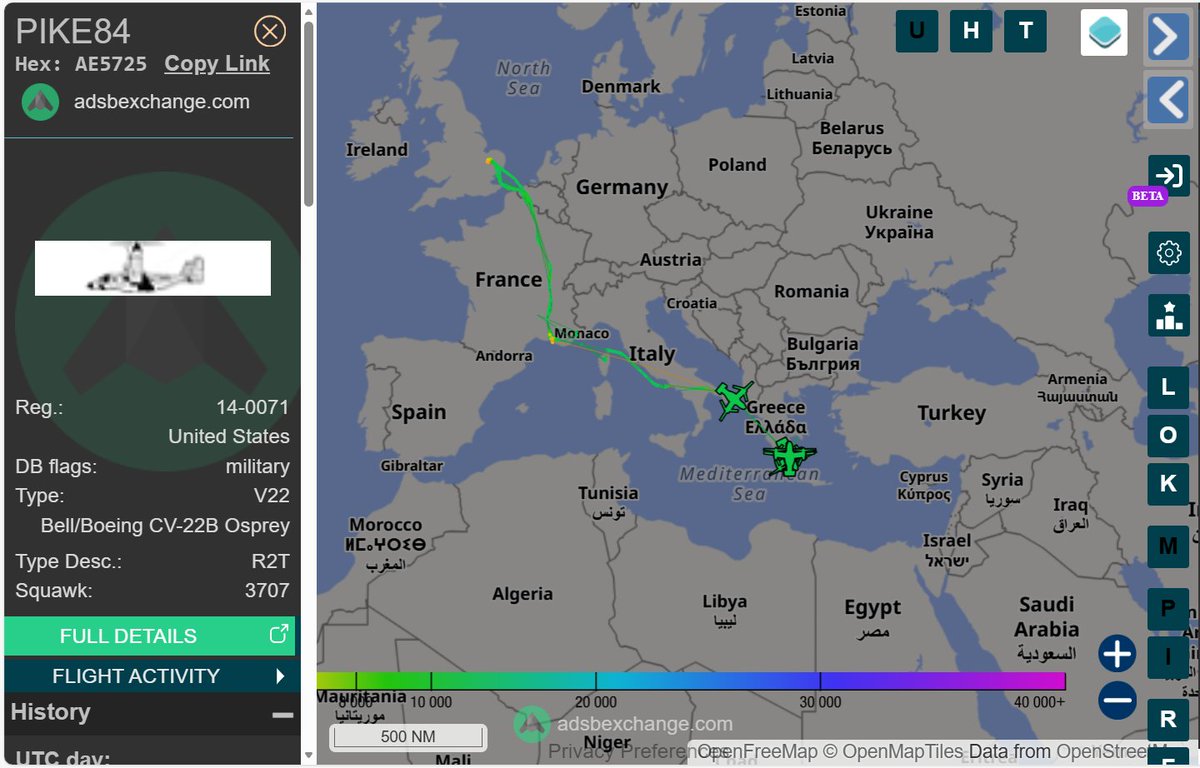
Task: Open FULL DETAILS for the aircraft
Action: click(150, 636)
